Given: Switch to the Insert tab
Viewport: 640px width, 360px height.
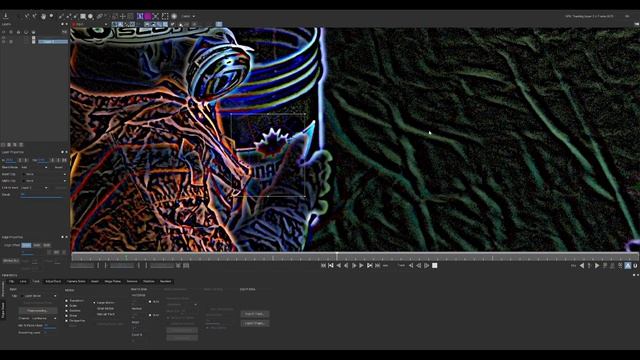Looking at the screenshot, I should [95, 282].
